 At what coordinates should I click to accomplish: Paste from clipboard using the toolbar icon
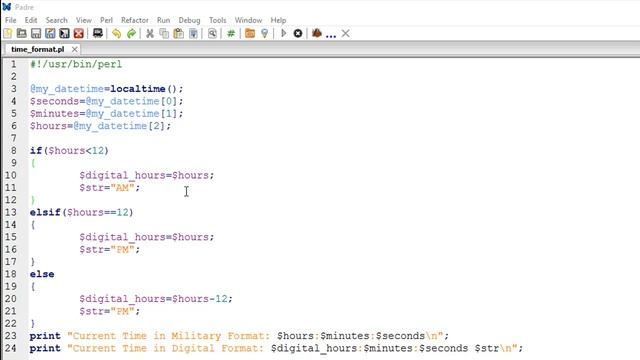click(x=178, y=33)
